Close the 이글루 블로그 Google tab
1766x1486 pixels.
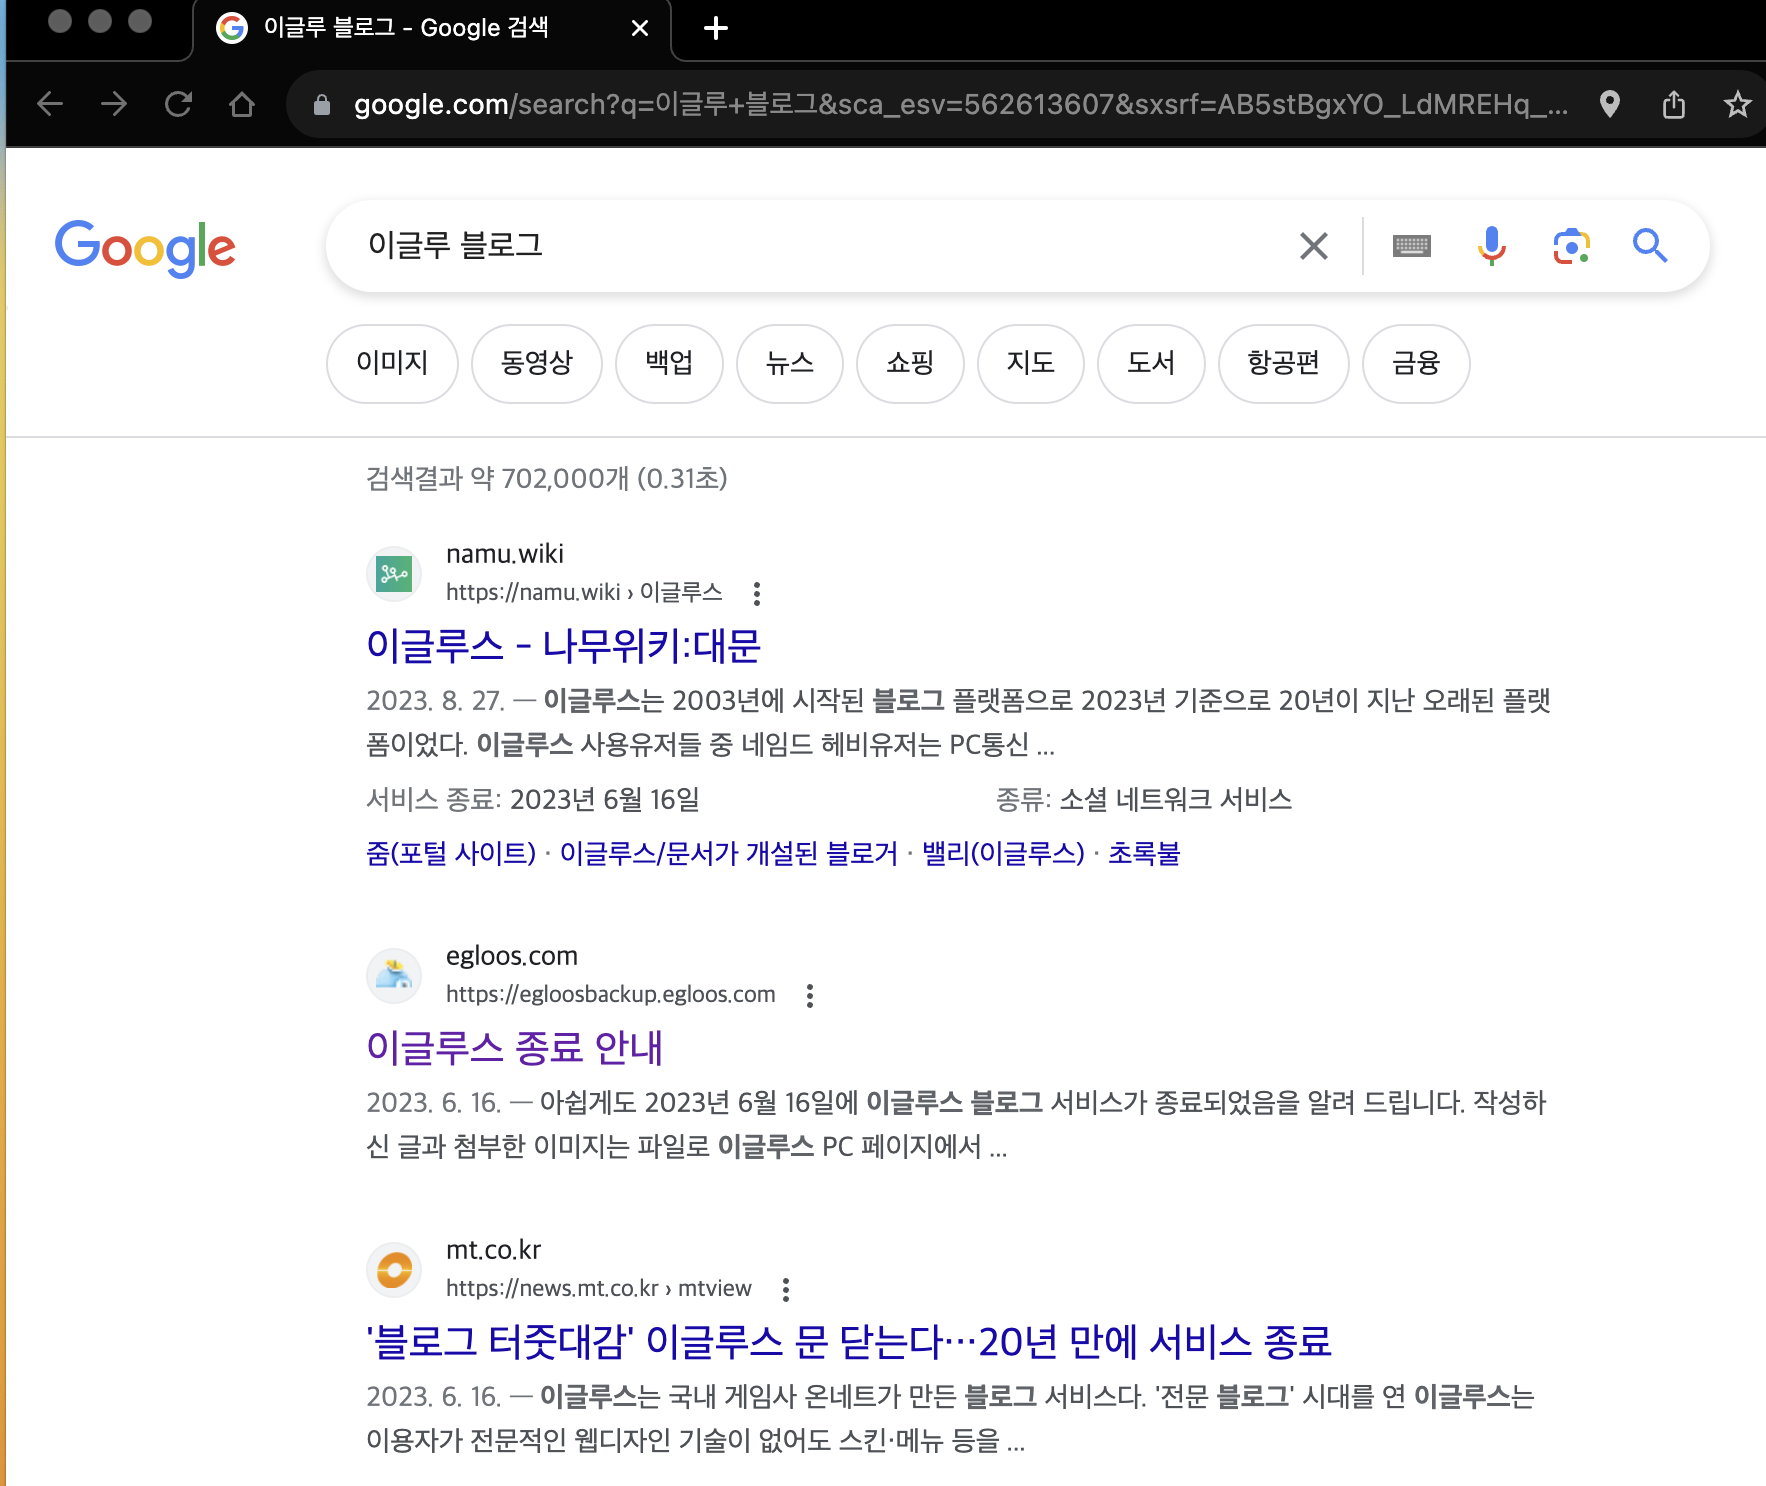point(640,28)
